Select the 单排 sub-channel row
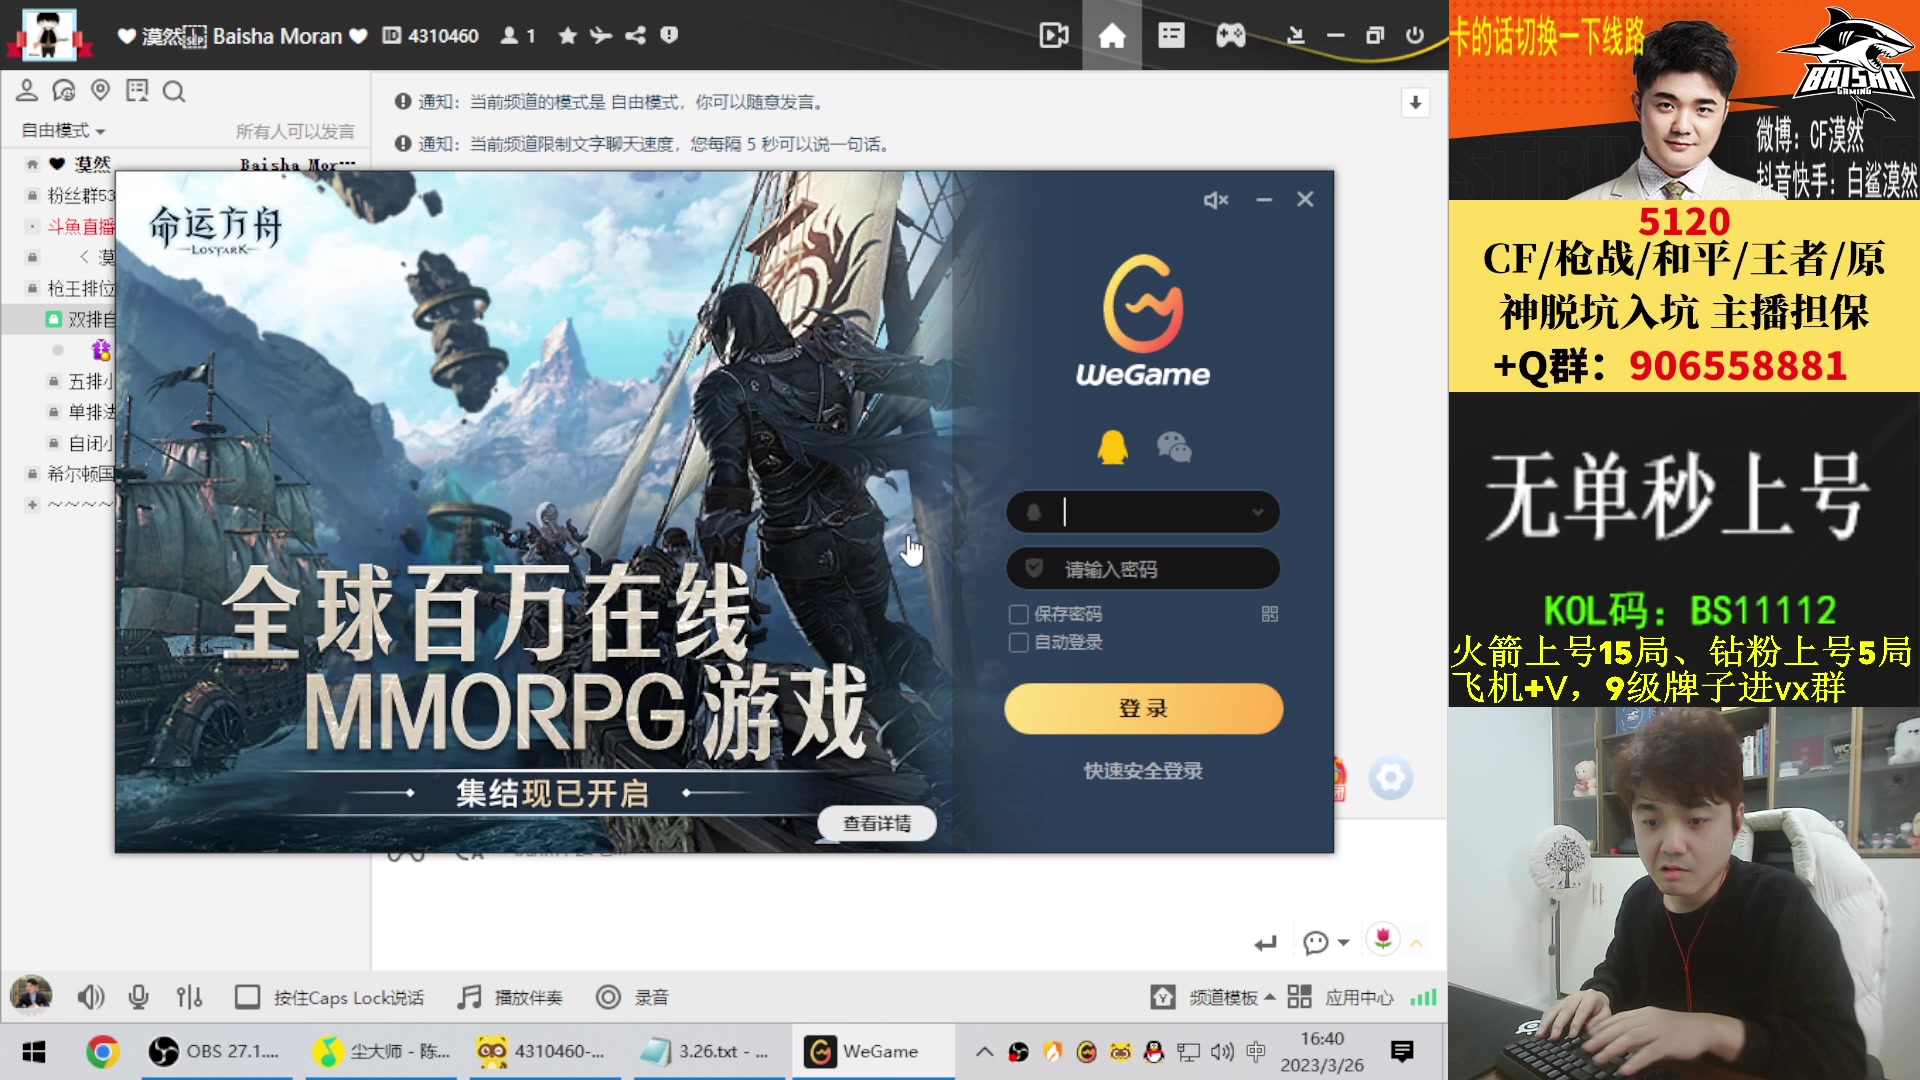 click(90, 412)
